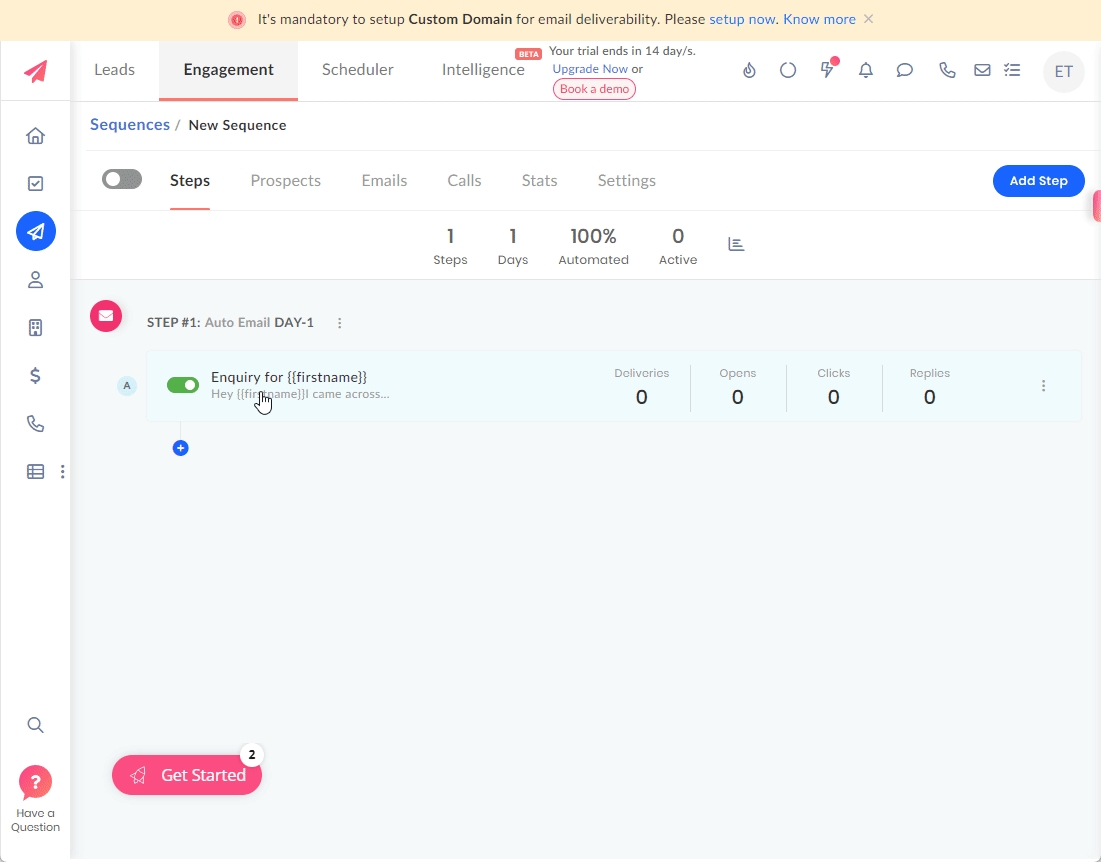Click the blue plus icon below step
Screen dimensions: 1101x862
click(x=181, y=448)
